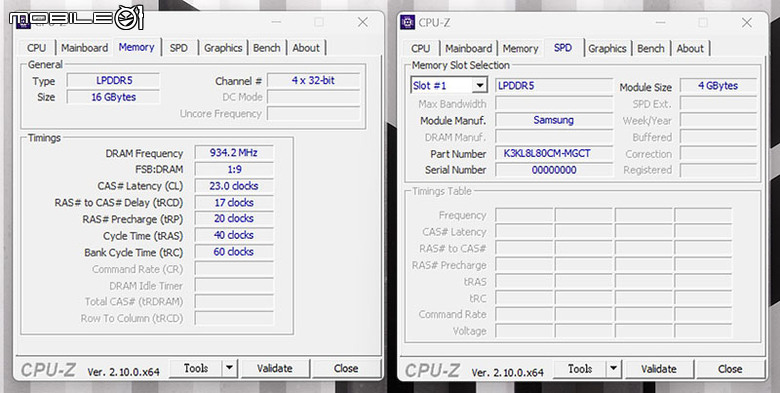This screenshot has height=393, width=780.
Task: Click Part Number field K3KL8L80CM-MGCT
Action: [554, 153]
